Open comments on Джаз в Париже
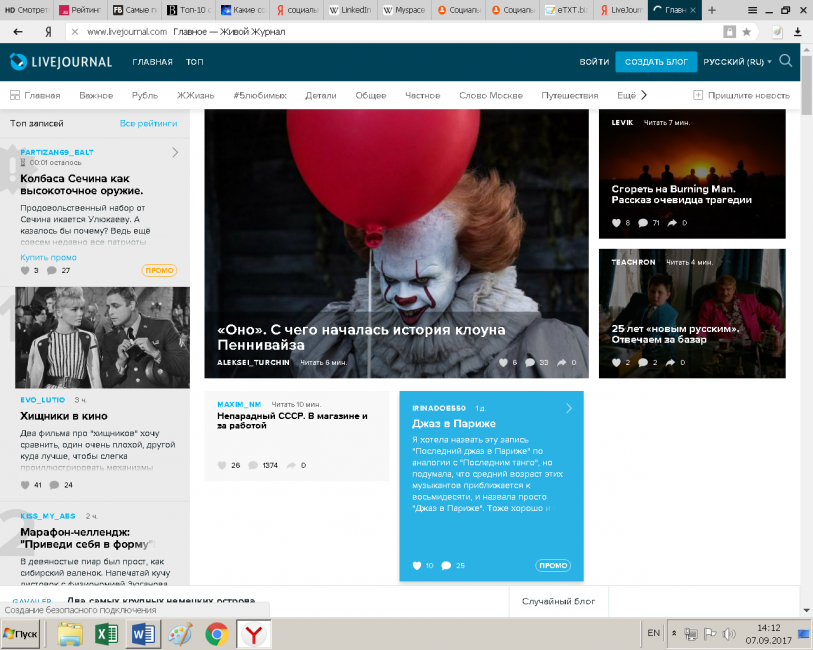This screenshot has width=813, height=650. coord(446,566)
